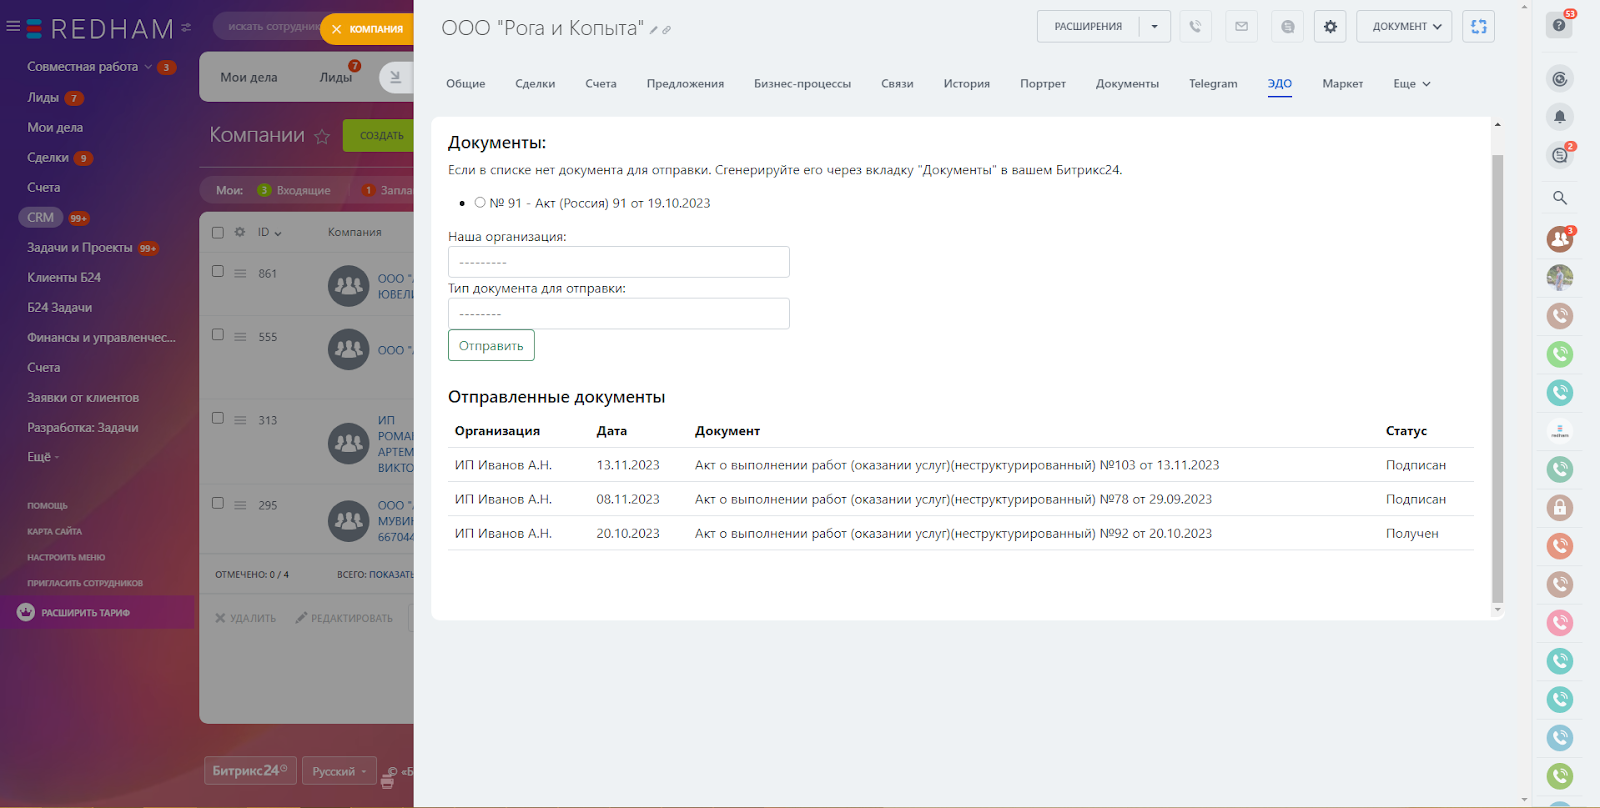The height and width of the screenshot is (808, 1600).
Task: Click the phone call icon in header
Action: [x=1195, y=27]
